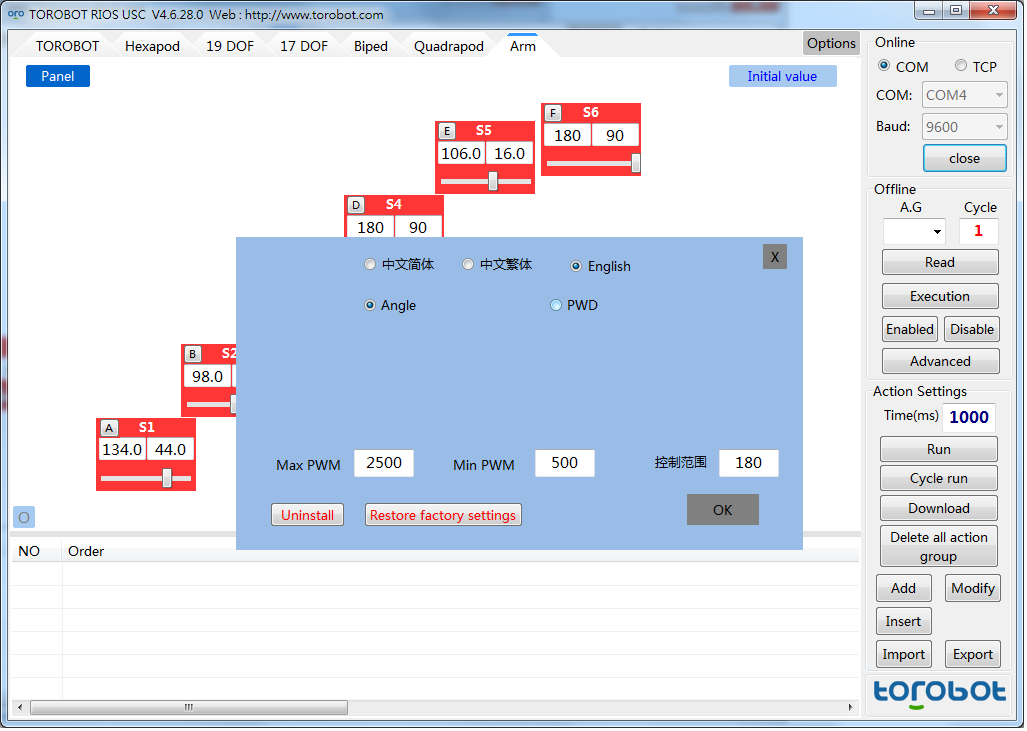Click the Enabled button
This screenshot has height=731, width=1027.
point(910,329)
